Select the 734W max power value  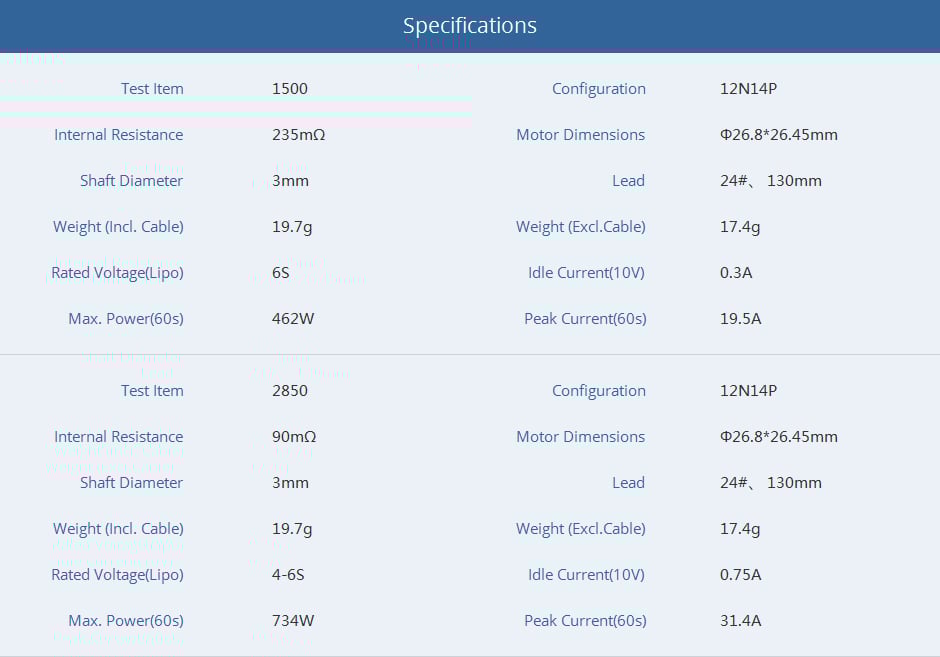tap(293, 621)
